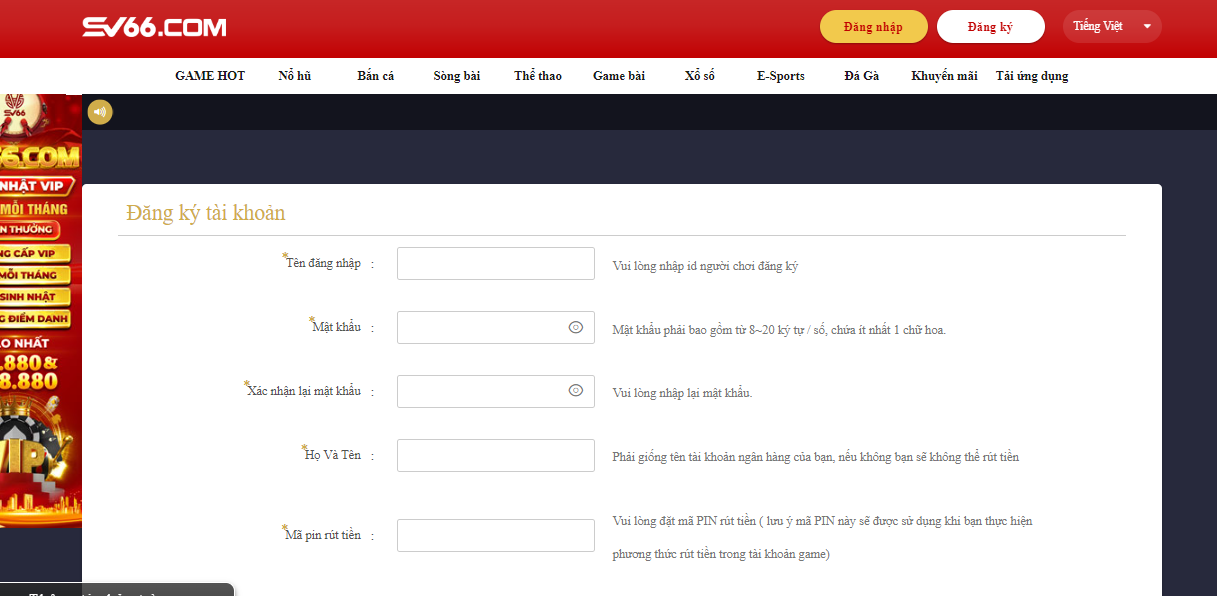Image resolution: width=1217 pixels, height=596 pixels.
Task: Open Game bài from navigation
Action: tap(618, 76)
